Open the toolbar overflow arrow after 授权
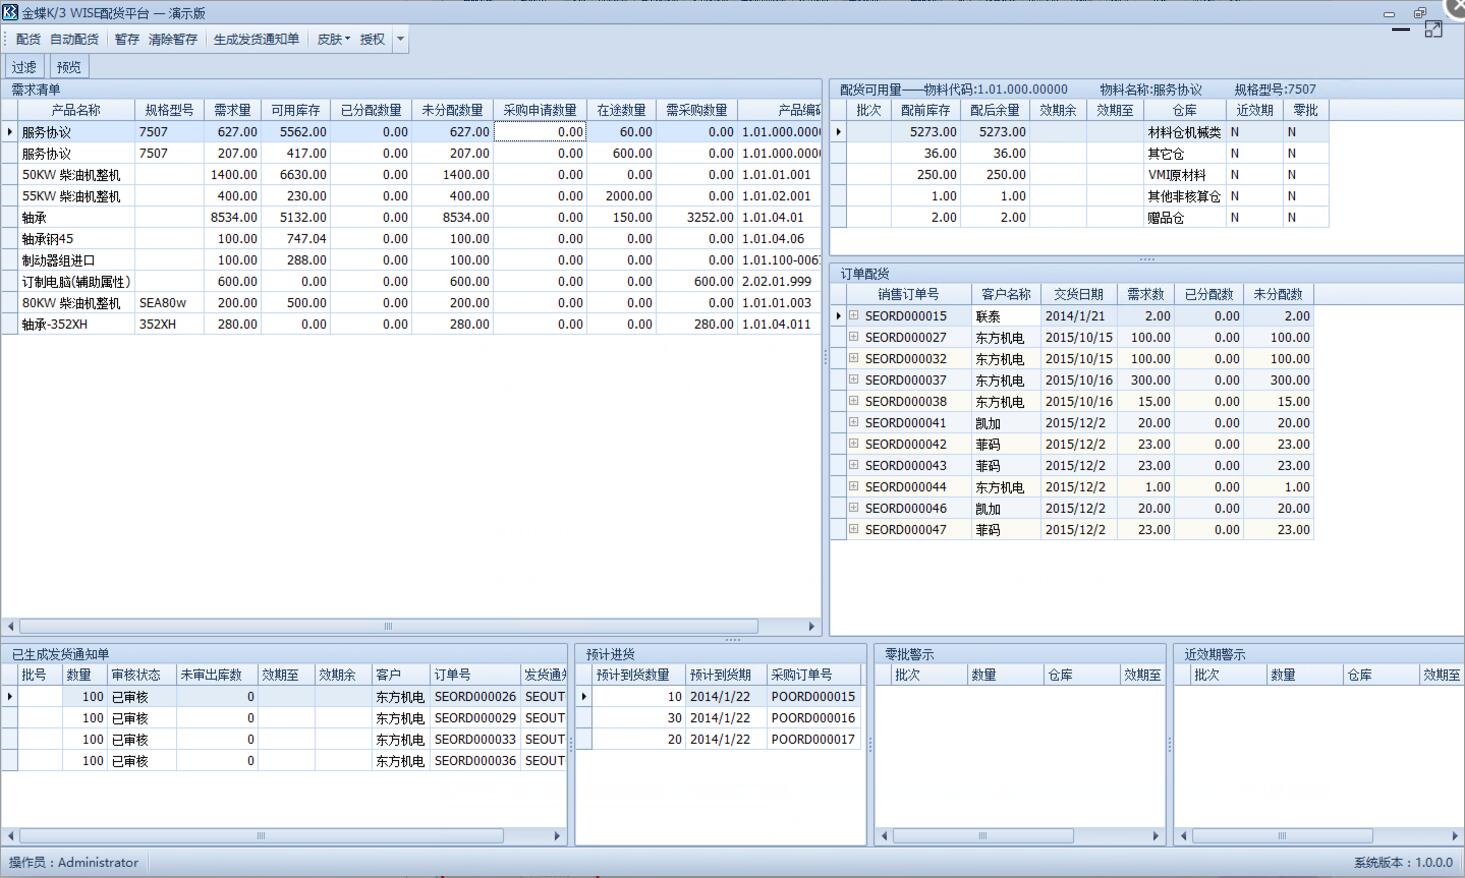The height and width of the screenshot is (878, 1465). pos(400,39)
